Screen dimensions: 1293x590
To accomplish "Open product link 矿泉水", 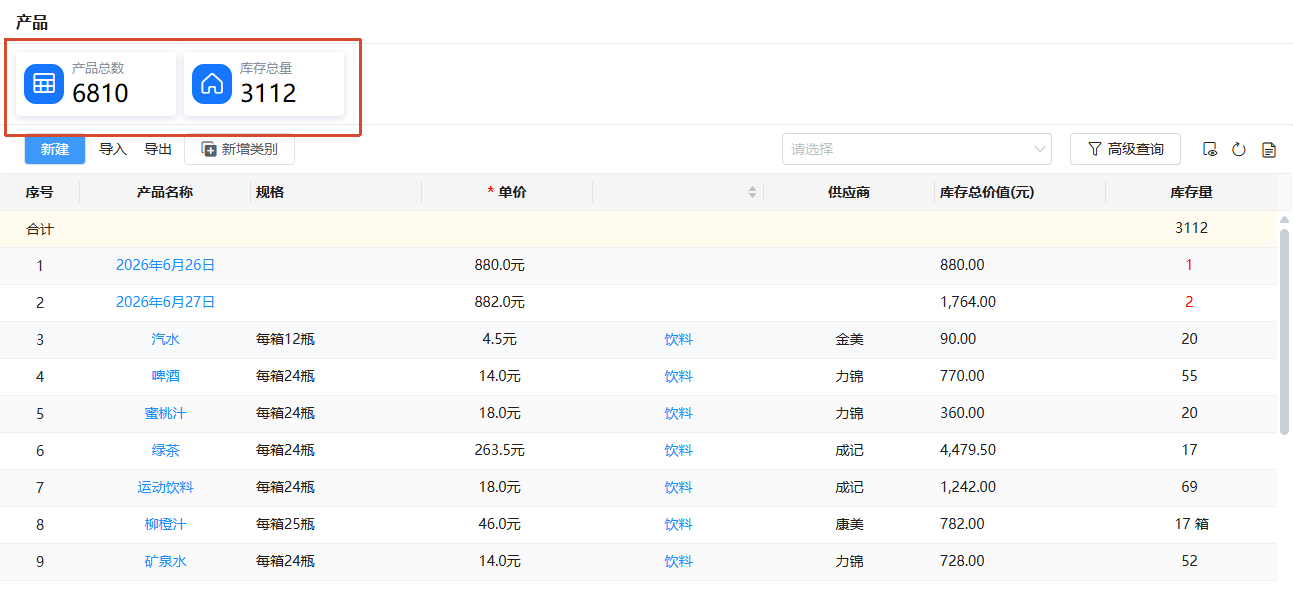I will pyautogui.click(x=166, y=561).
